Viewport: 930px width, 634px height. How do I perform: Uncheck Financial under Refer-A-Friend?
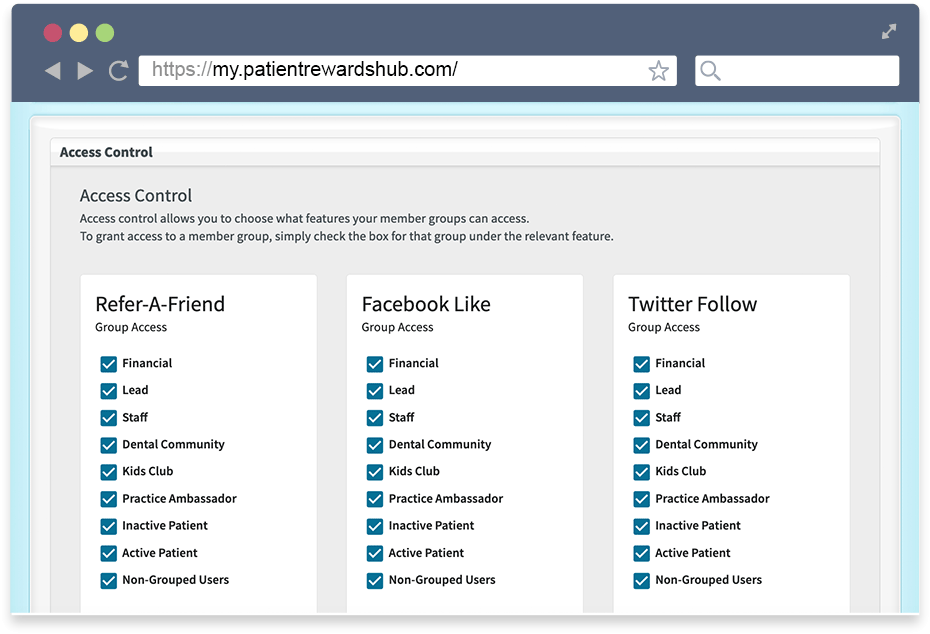click(109, 364)
